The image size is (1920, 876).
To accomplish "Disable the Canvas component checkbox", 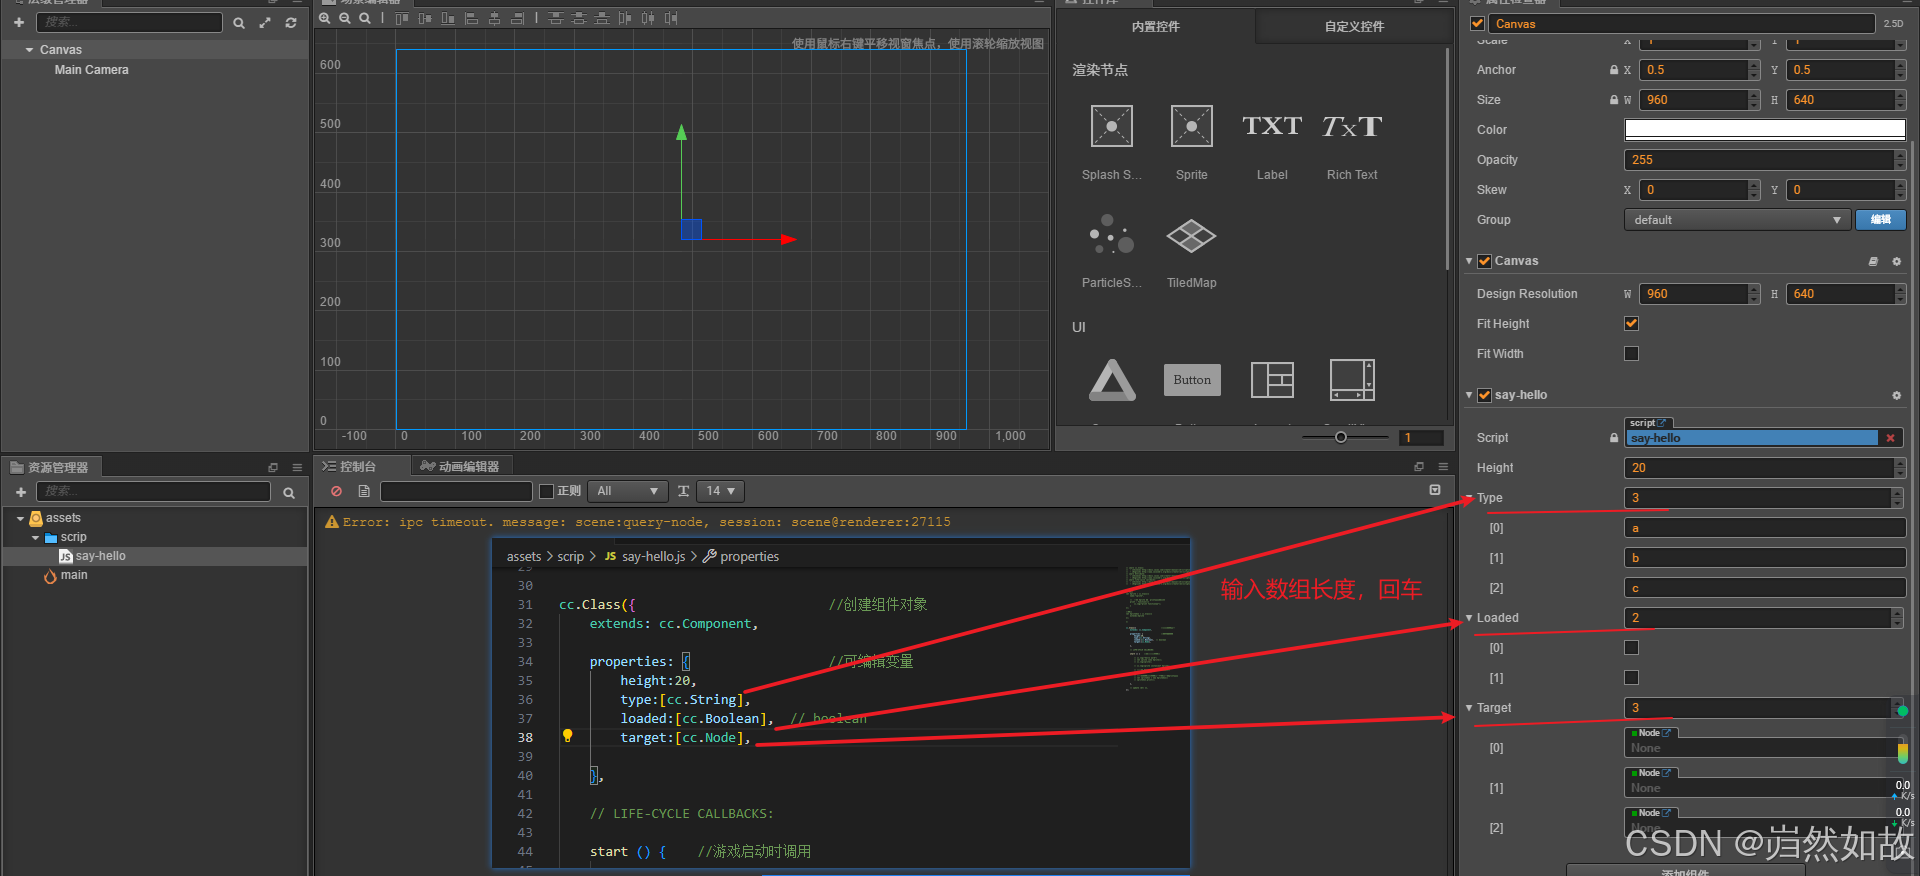I will click(1484, 261).
